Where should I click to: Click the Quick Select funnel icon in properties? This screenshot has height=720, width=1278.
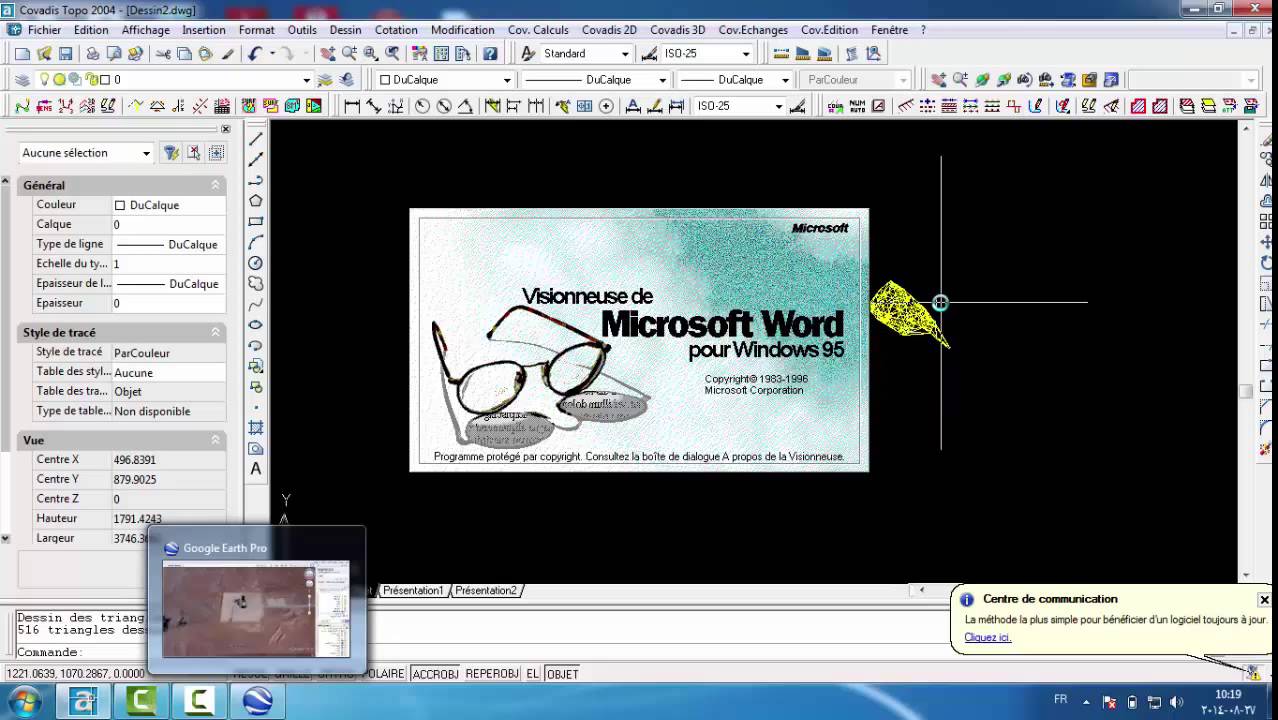[x=172, y=153]
